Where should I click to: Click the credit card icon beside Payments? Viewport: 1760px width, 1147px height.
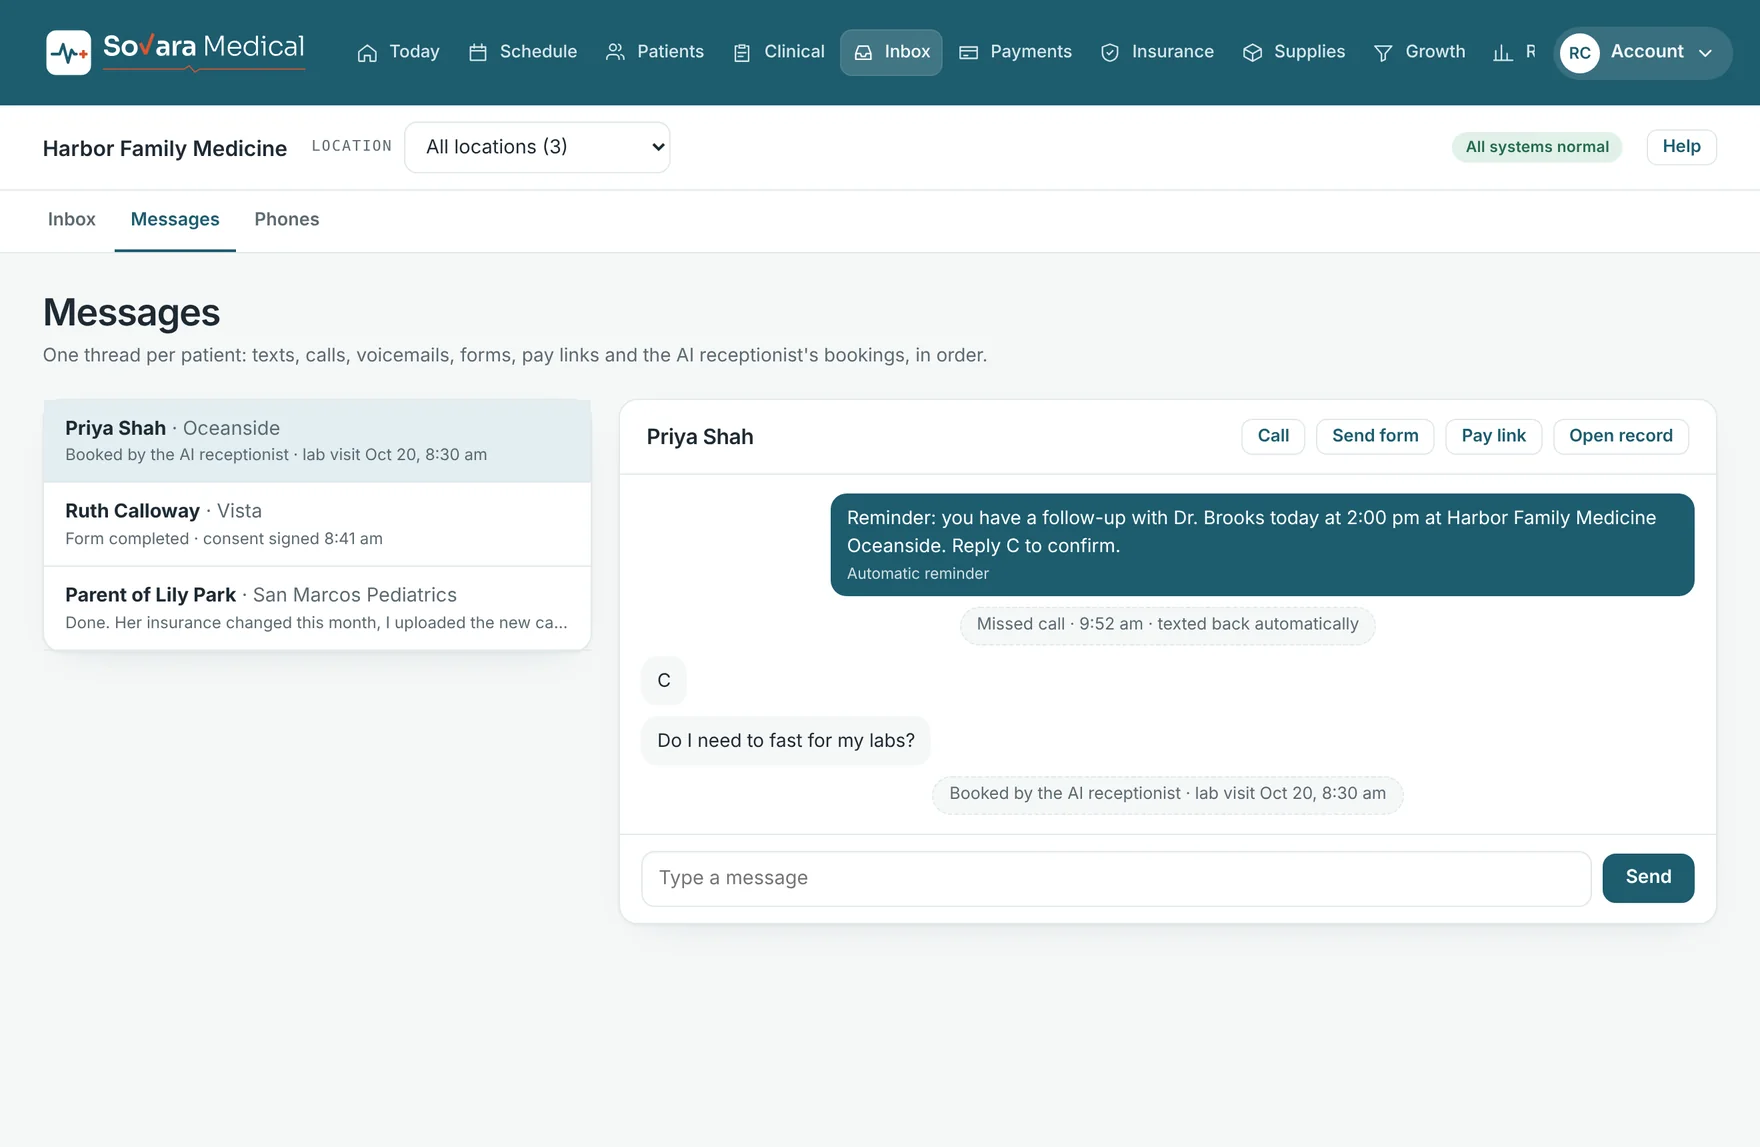point(968,53)
